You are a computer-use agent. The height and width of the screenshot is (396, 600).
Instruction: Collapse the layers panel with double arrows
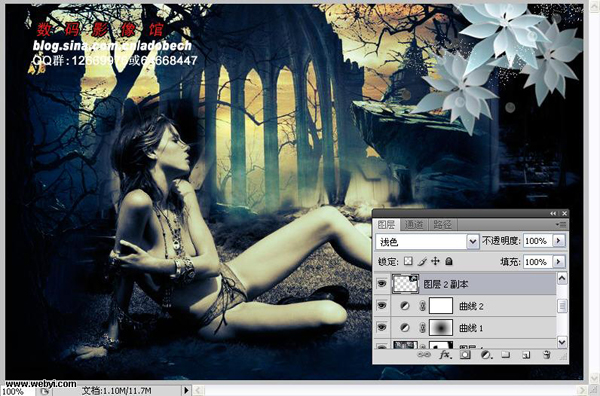(553, 213)
